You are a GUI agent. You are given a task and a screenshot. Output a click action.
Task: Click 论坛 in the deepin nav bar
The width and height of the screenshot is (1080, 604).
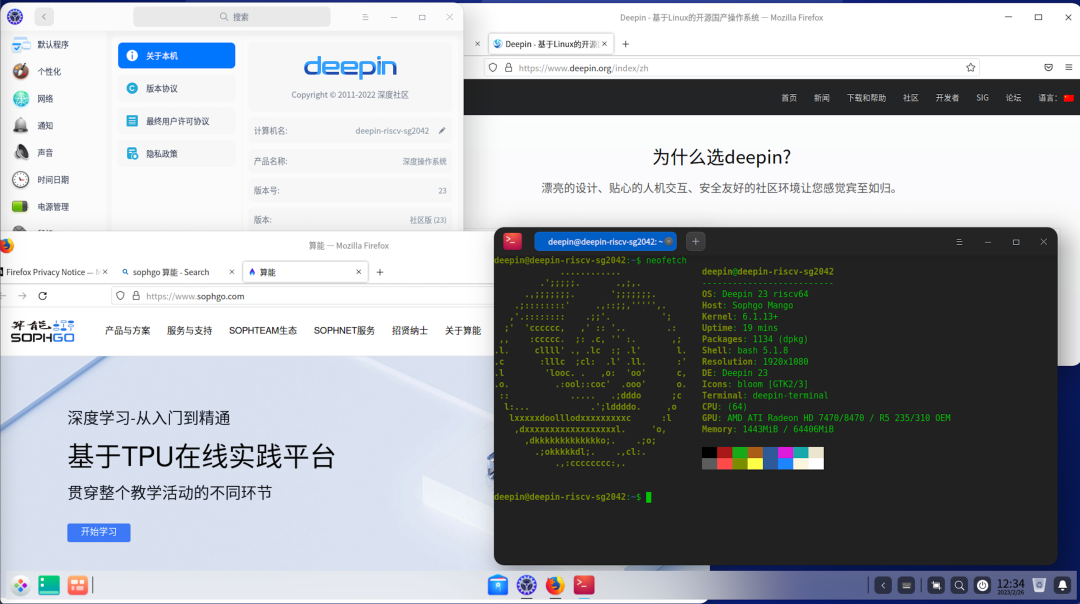click(1013, 98)
